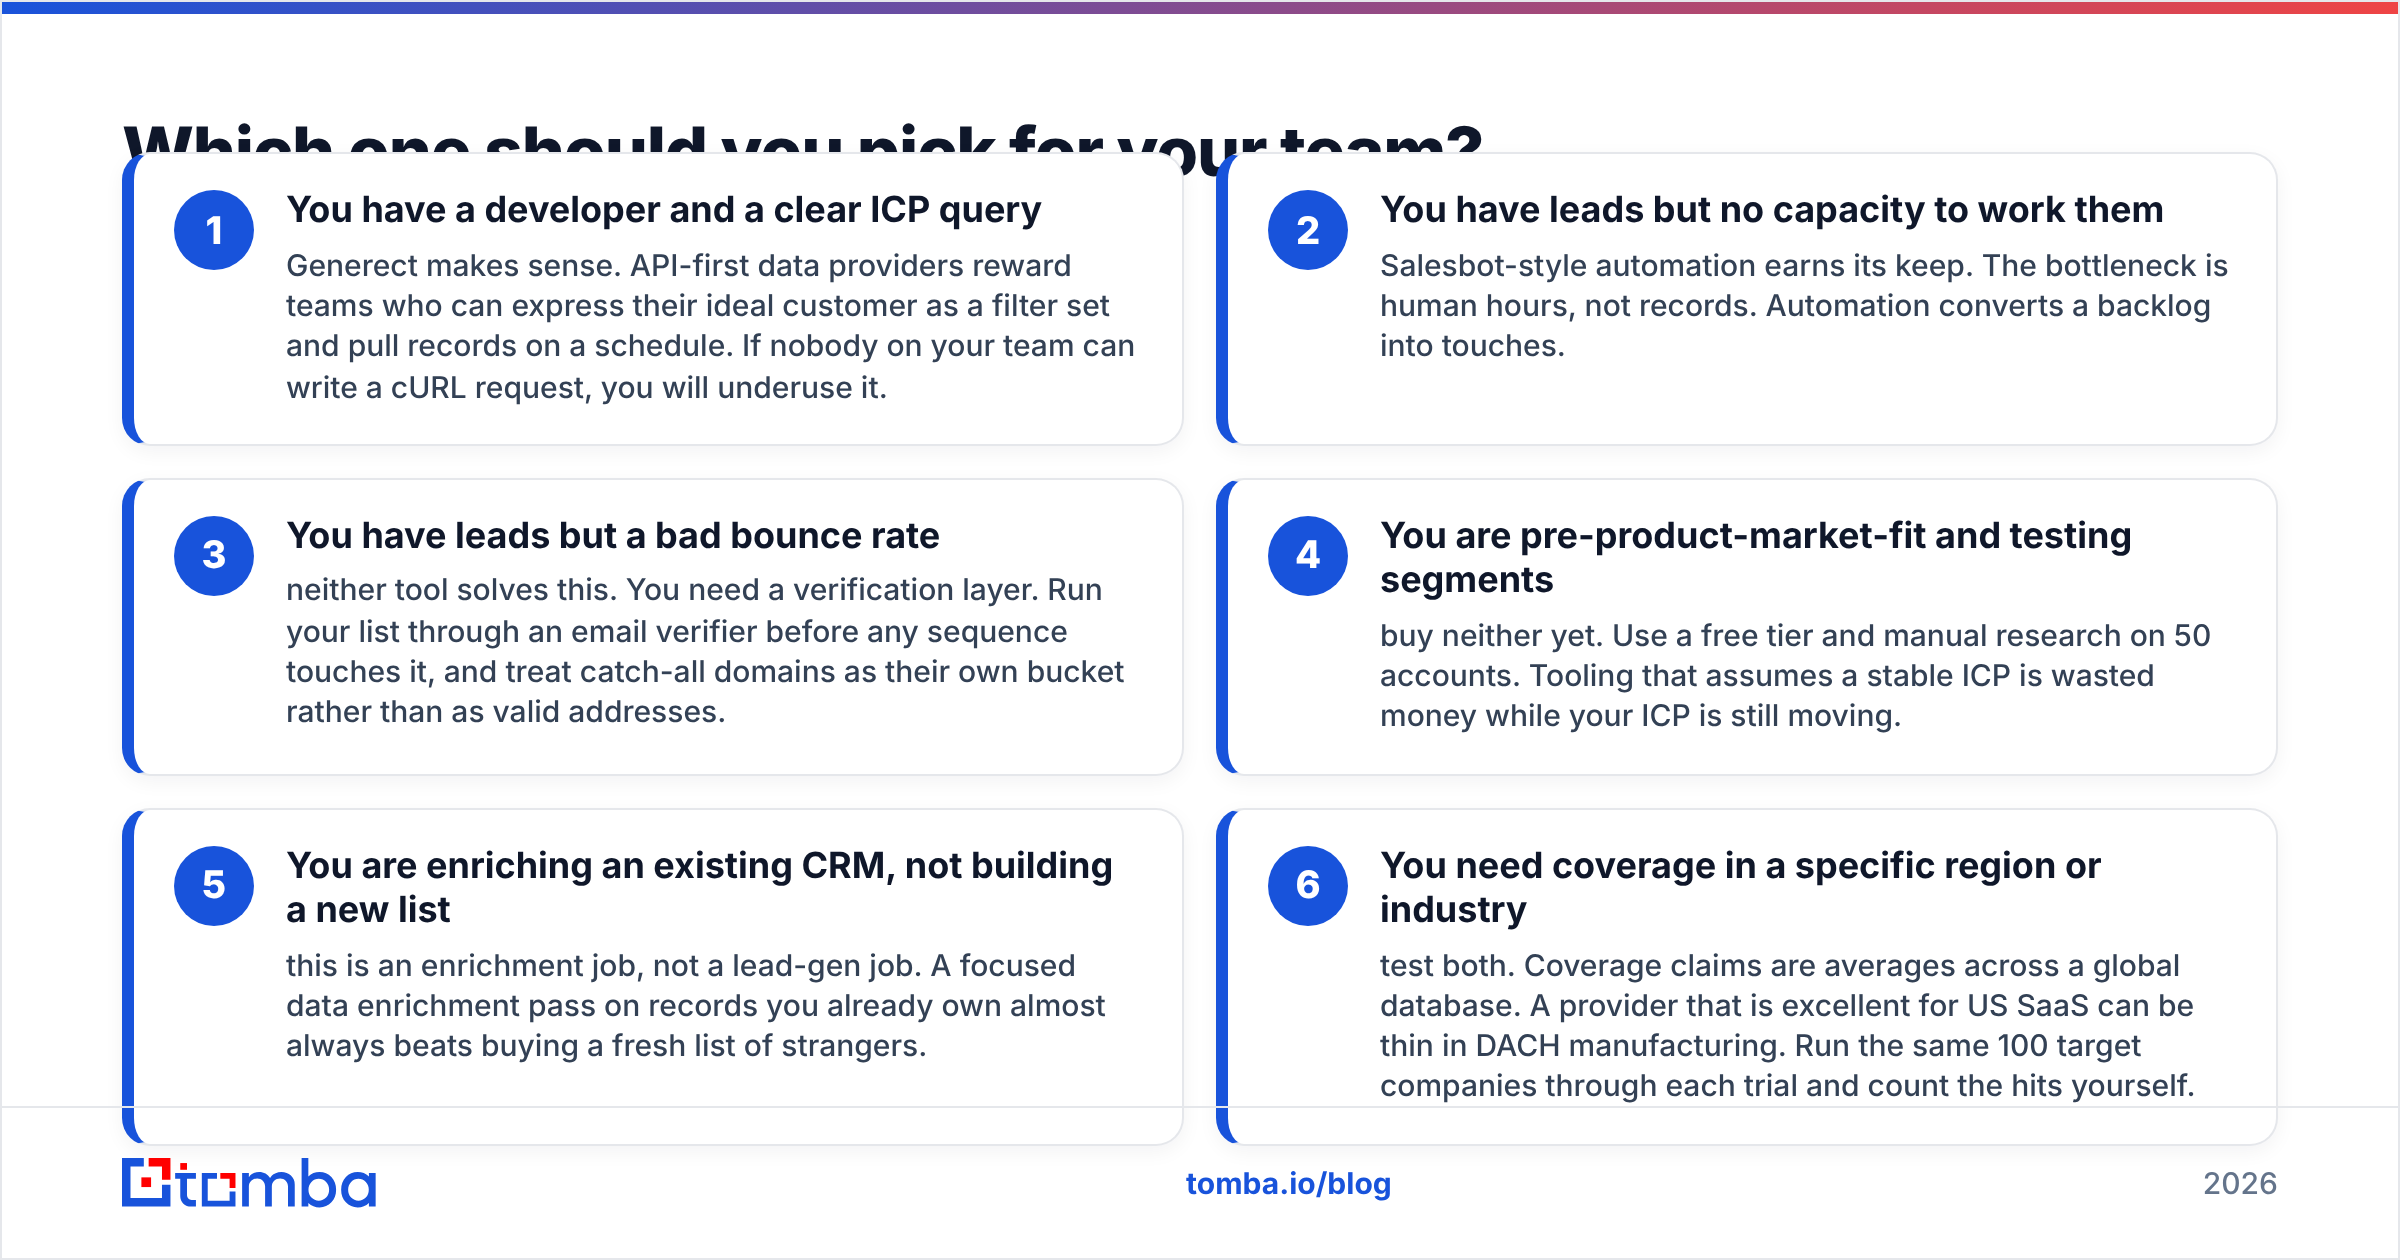Click the number 4 circle badge

tap(1308, 556)
